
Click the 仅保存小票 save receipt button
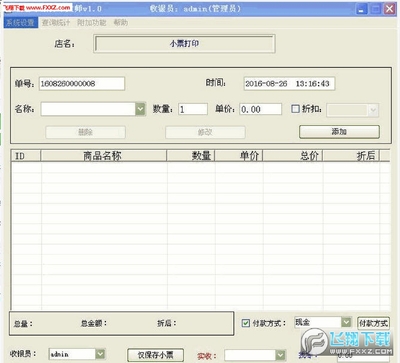pos(155,355)
